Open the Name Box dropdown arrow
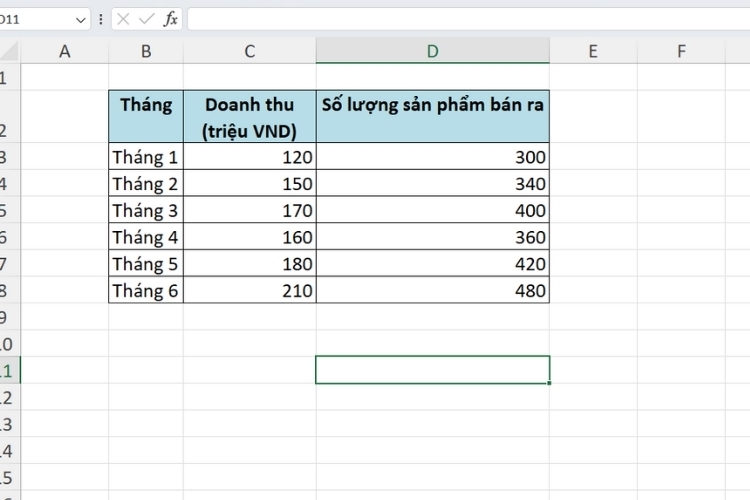This screenshot has width=750, height=500. (x=80, y=20)
